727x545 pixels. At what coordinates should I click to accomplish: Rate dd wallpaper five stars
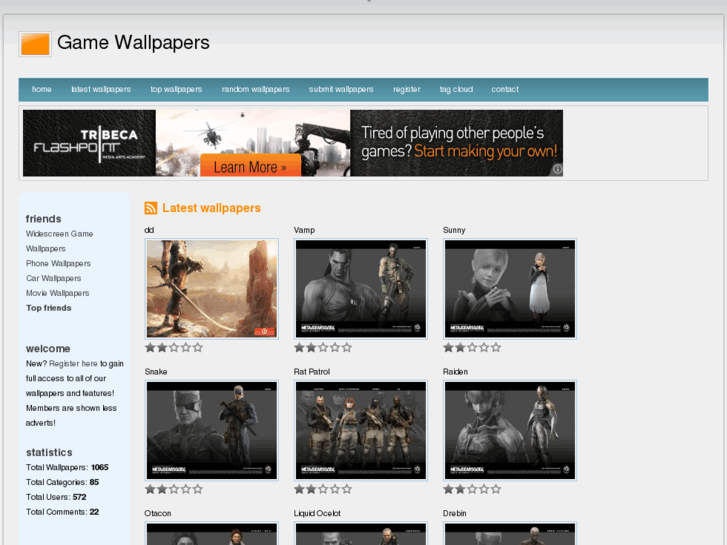[x=198, y=347]
